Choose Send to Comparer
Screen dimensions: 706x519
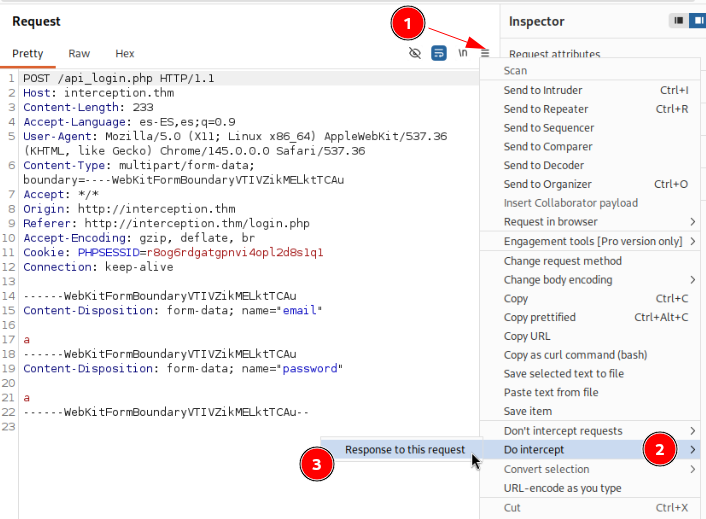(x=590, y=147)
